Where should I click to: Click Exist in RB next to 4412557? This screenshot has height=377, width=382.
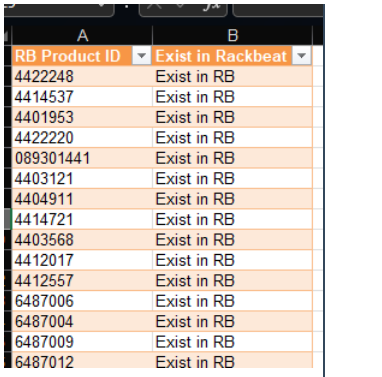232,280
